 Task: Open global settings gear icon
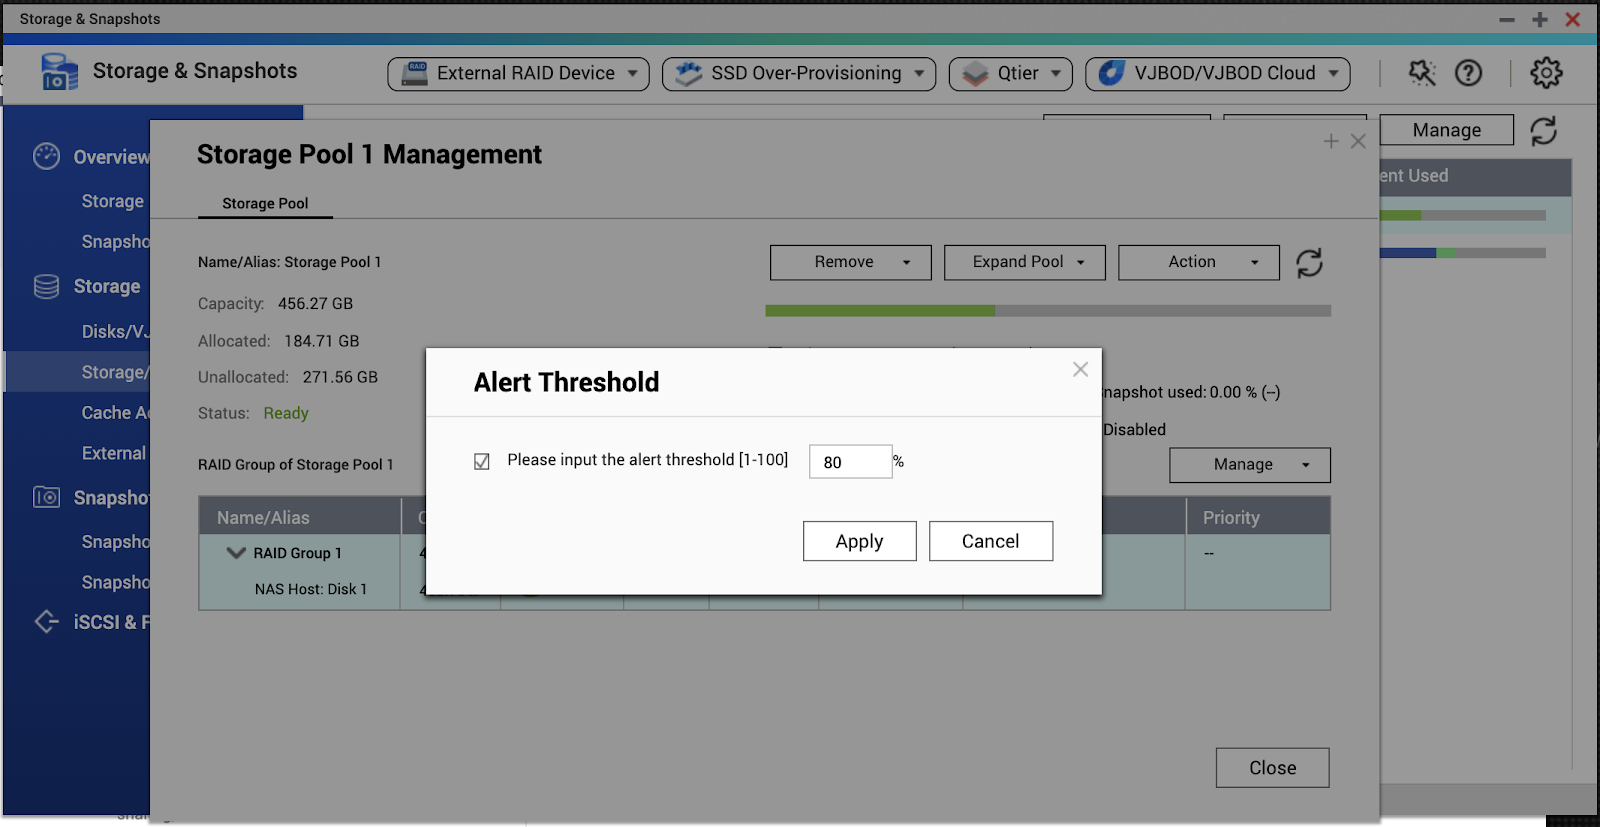(x=1546, y=73)
